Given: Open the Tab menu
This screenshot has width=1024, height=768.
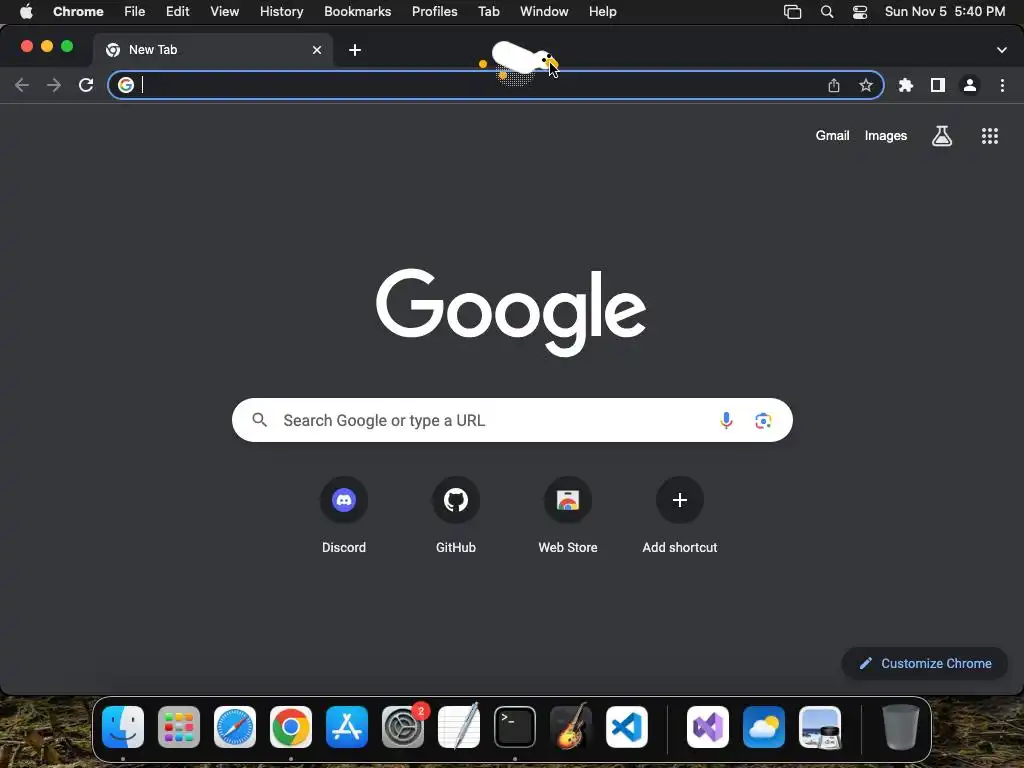Looking at the screenshot, I should pos(488,12).
